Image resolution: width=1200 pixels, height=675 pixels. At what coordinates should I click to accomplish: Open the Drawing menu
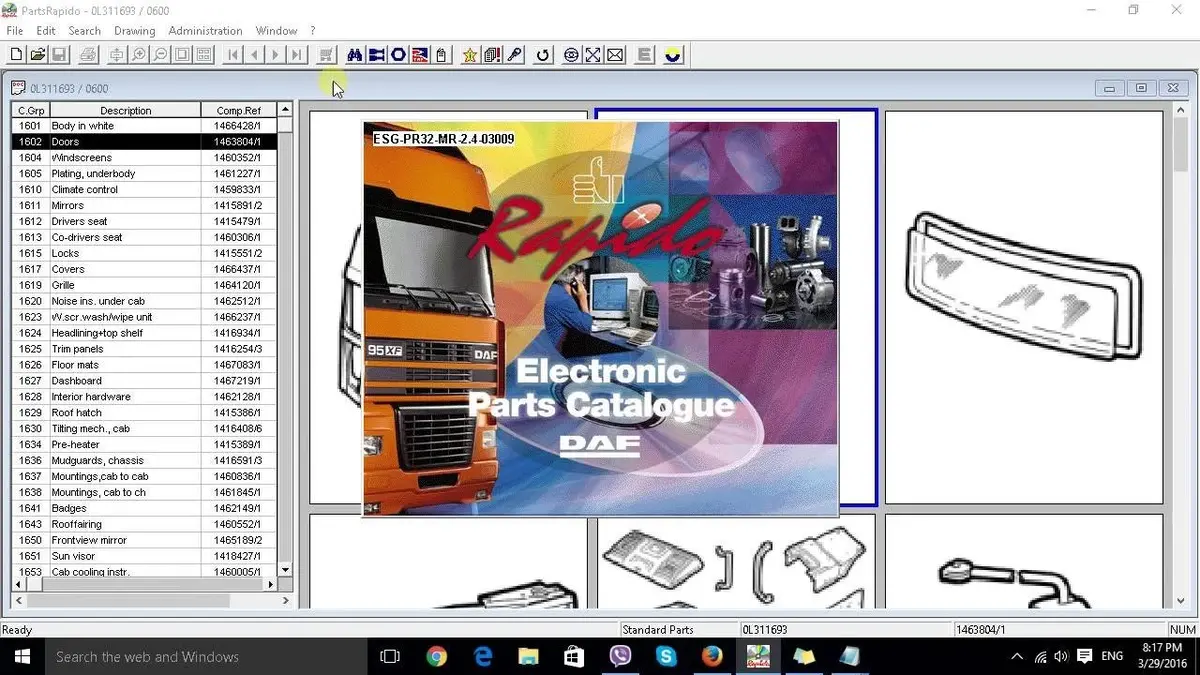[134, 31]
